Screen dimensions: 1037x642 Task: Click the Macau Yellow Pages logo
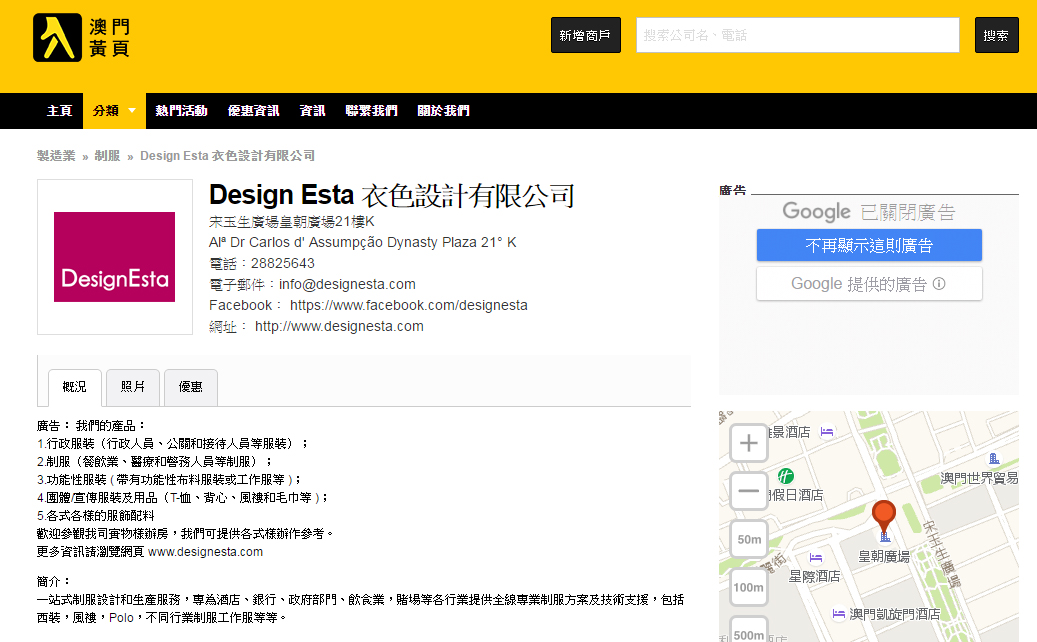pyautogui.click(x=82, y=38)
